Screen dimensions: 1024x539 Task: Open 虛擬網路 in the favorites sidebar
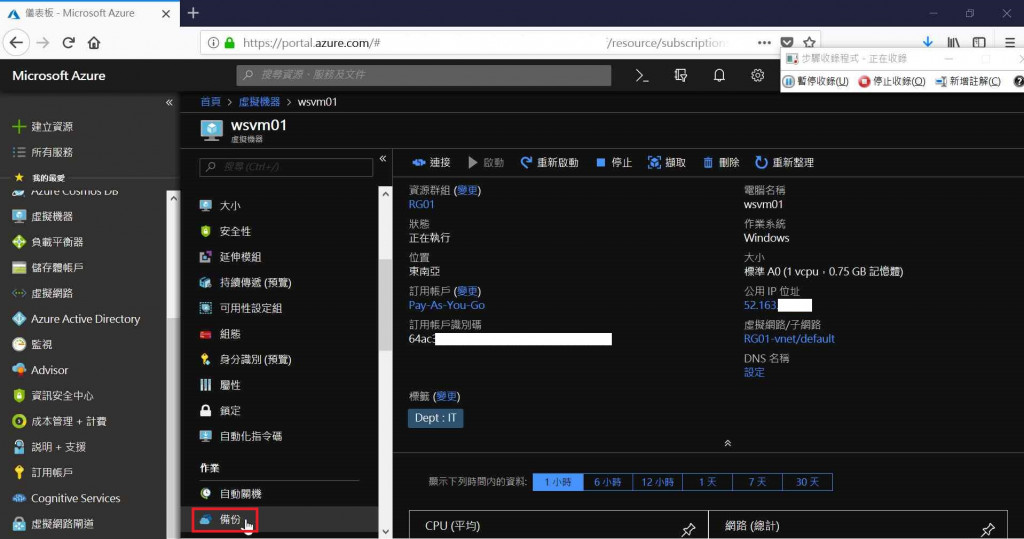tap(43, 293)
